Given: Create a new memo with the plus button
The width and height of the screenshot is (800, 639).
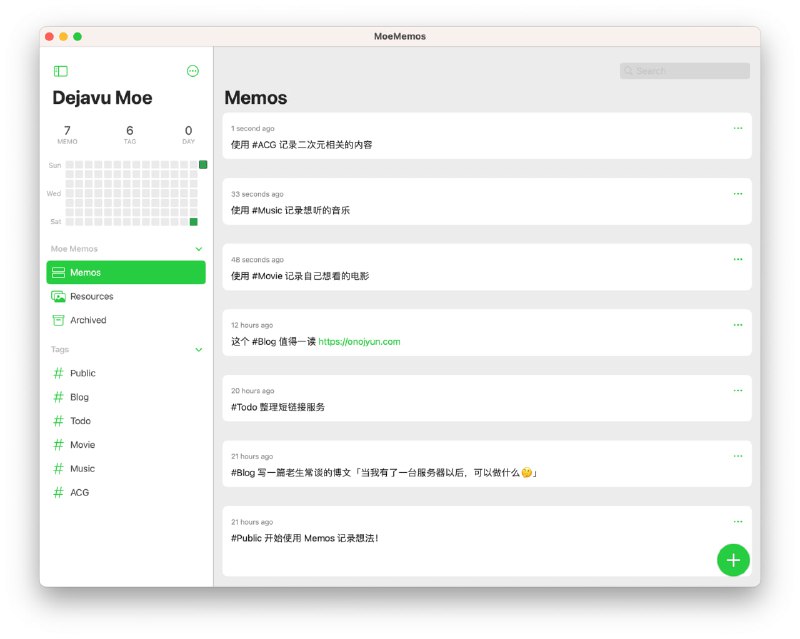Looking at the screenshot, I should point(733,560).
